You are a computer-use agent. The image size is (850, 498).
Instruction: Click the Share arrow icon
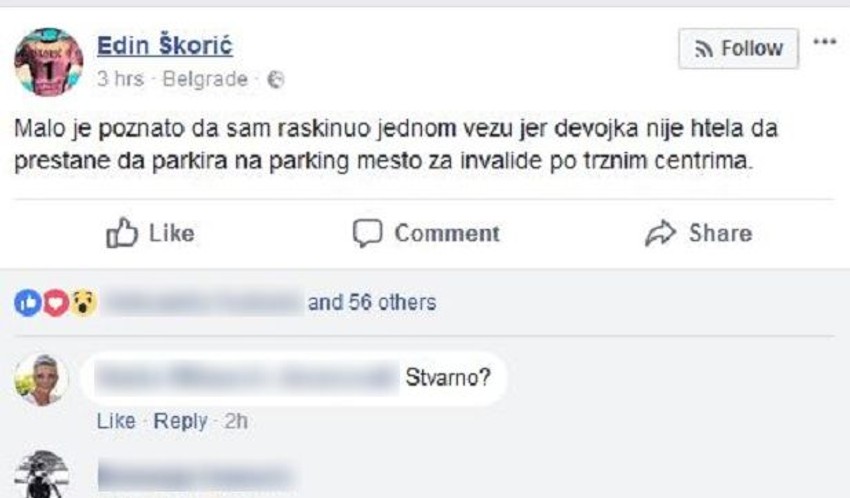pos(661,233)
